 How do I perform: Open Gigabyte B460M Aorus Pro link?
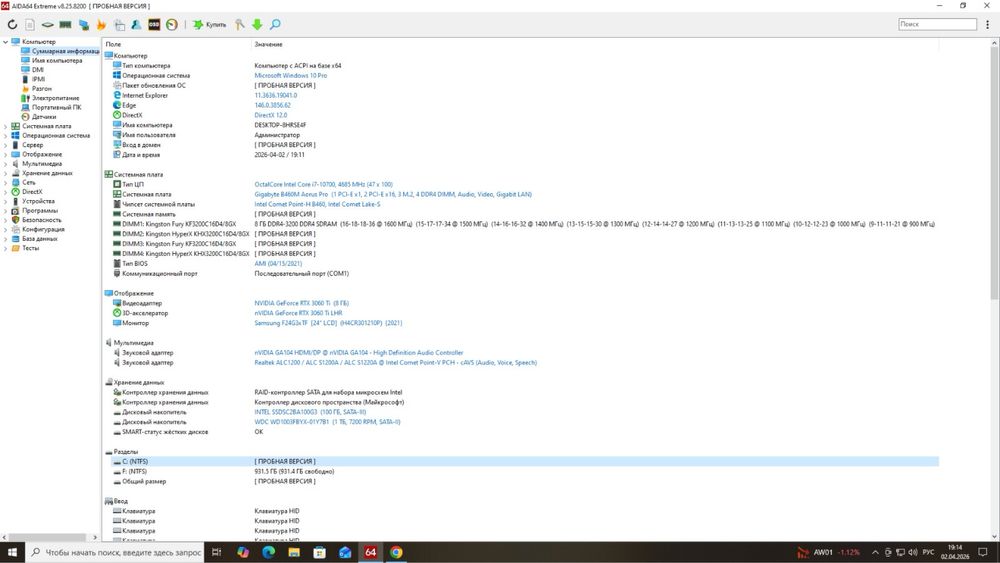[x=393, y=194]
